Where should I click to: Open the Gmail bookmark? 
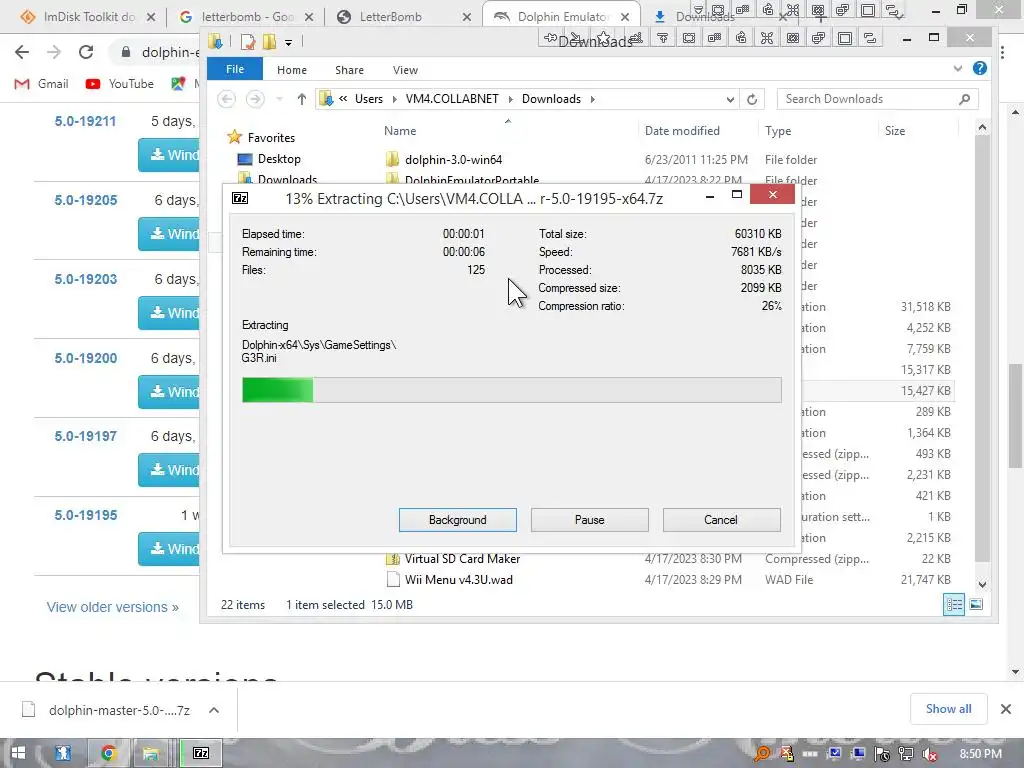coord(42,84)
